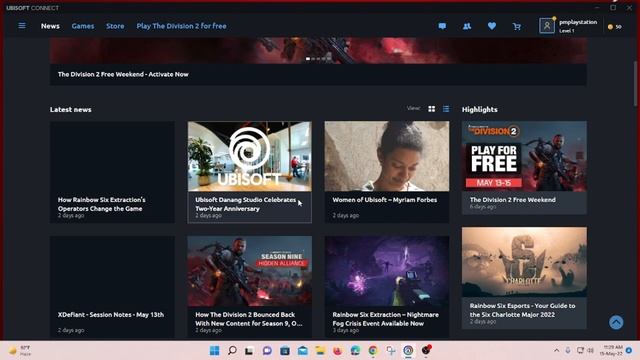640x360 pixels.
Task: Click the Division 2 Play For Free thumbnail
Action: pyautogui.click(x=524, y=156)
